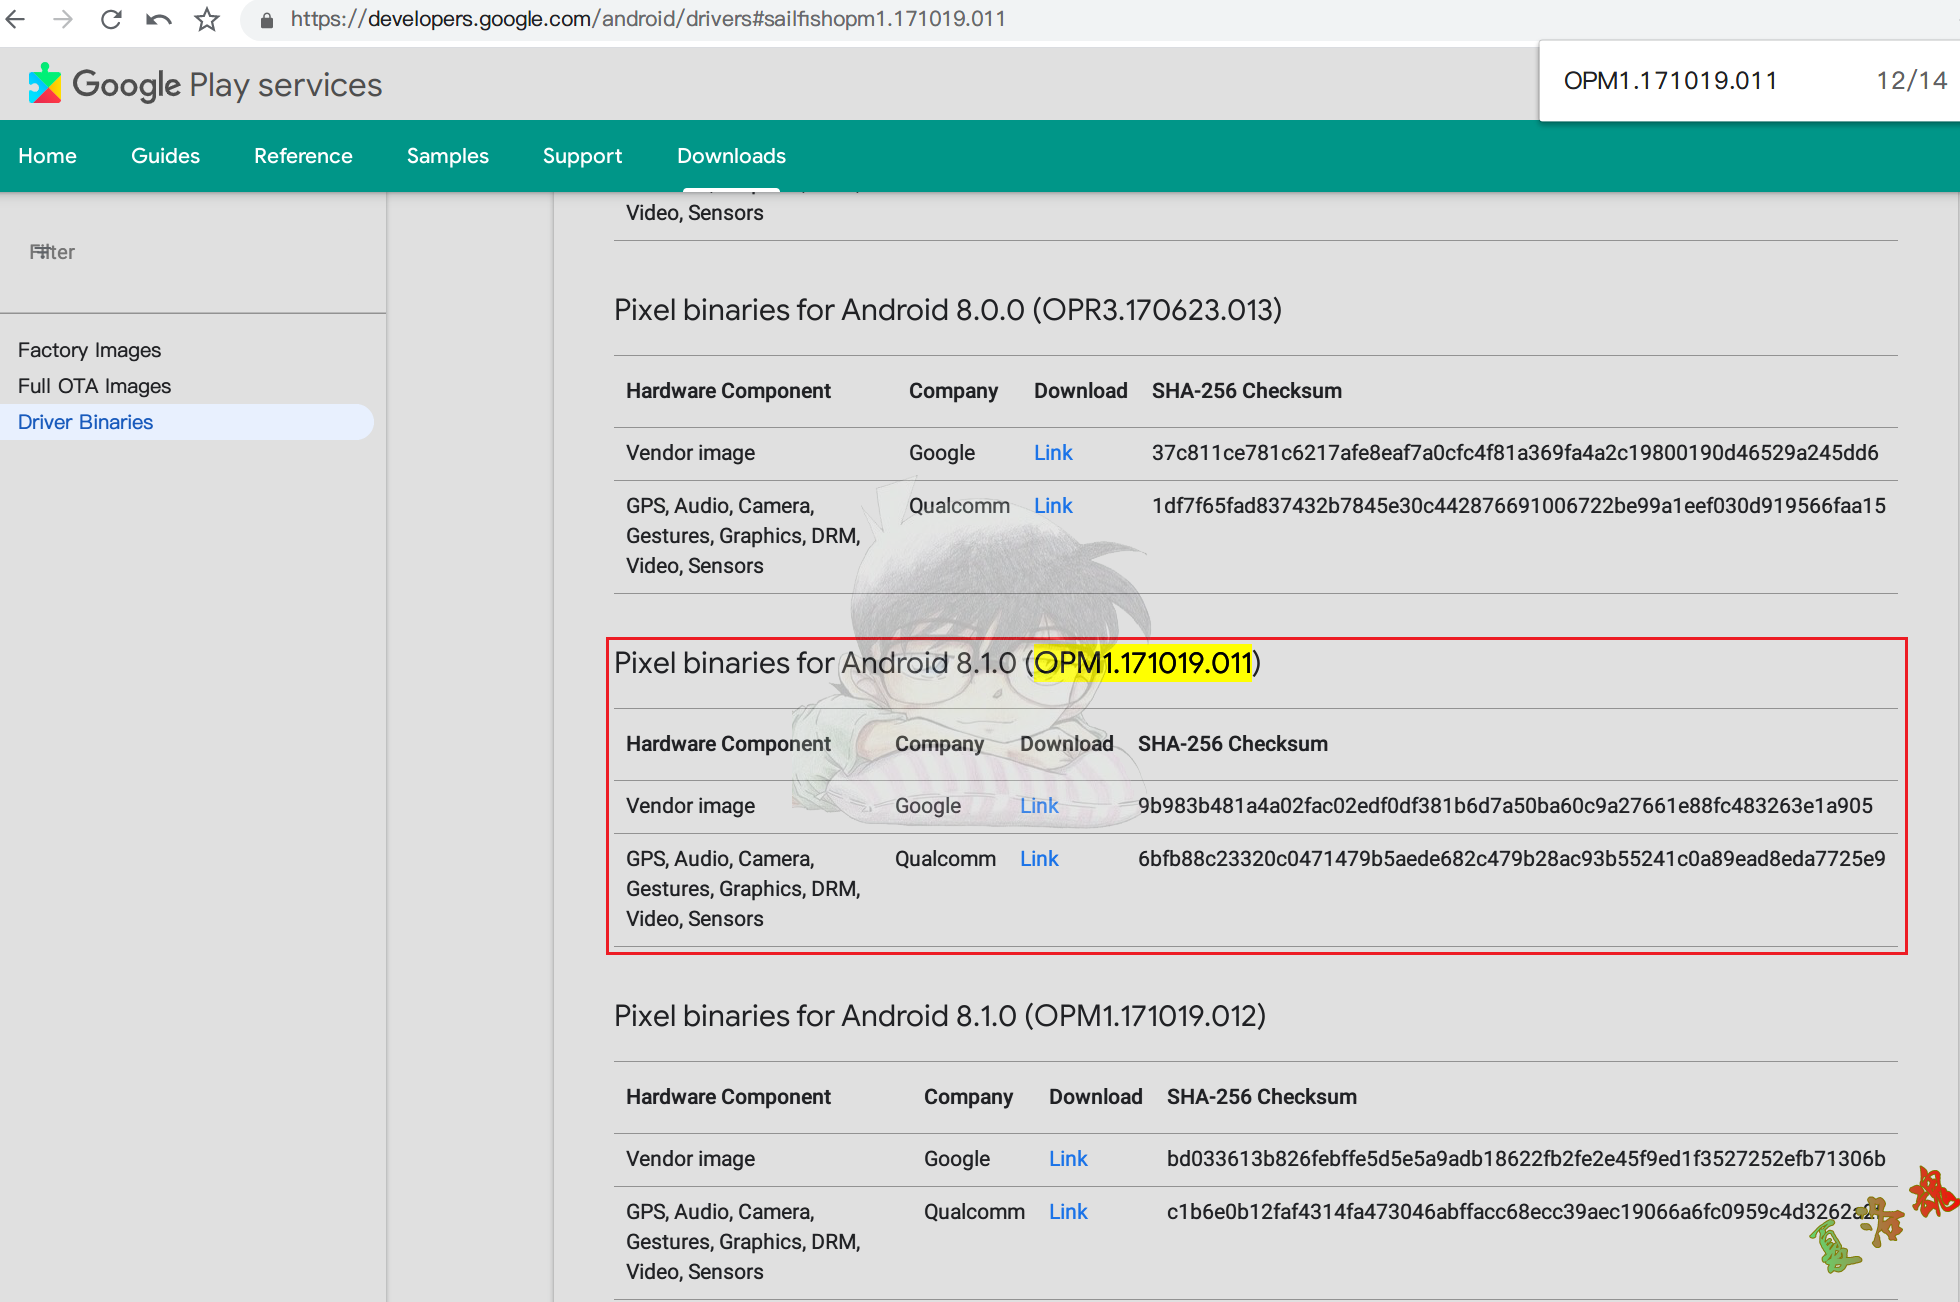Click the padlock site security icon
This screenshot has height=1302, width=1960.
(x=266, y=20)
